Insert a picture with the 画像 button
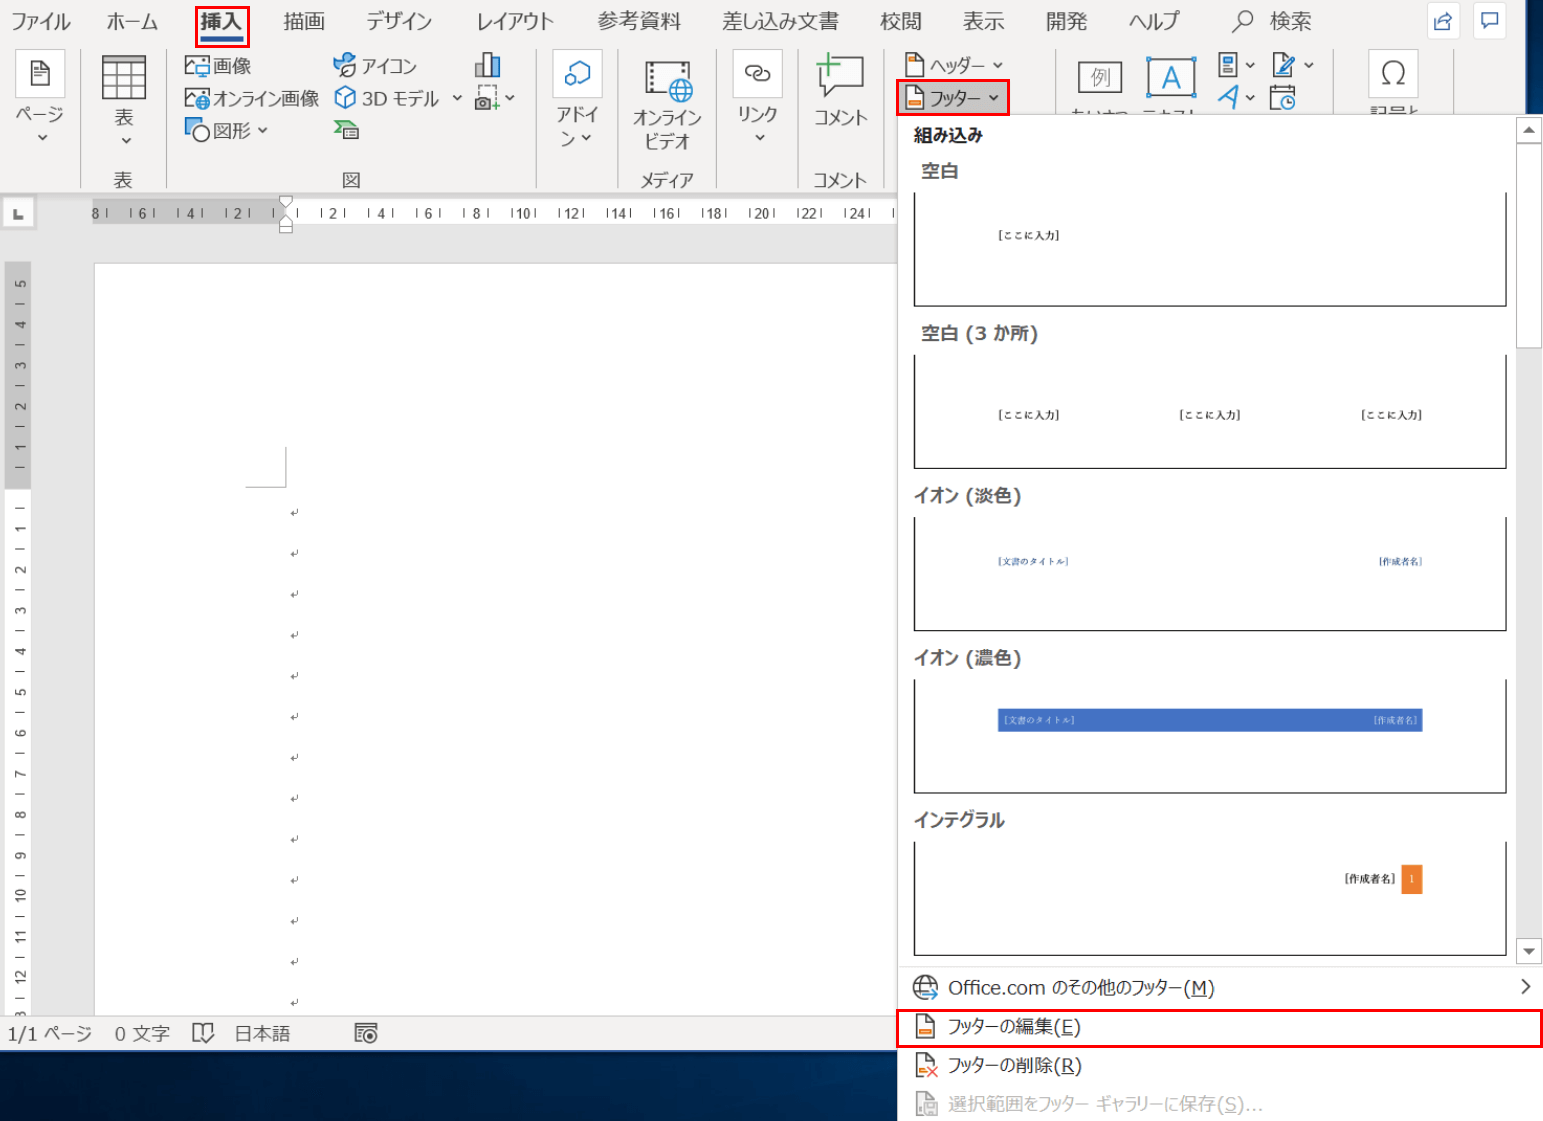 point(218,66)
